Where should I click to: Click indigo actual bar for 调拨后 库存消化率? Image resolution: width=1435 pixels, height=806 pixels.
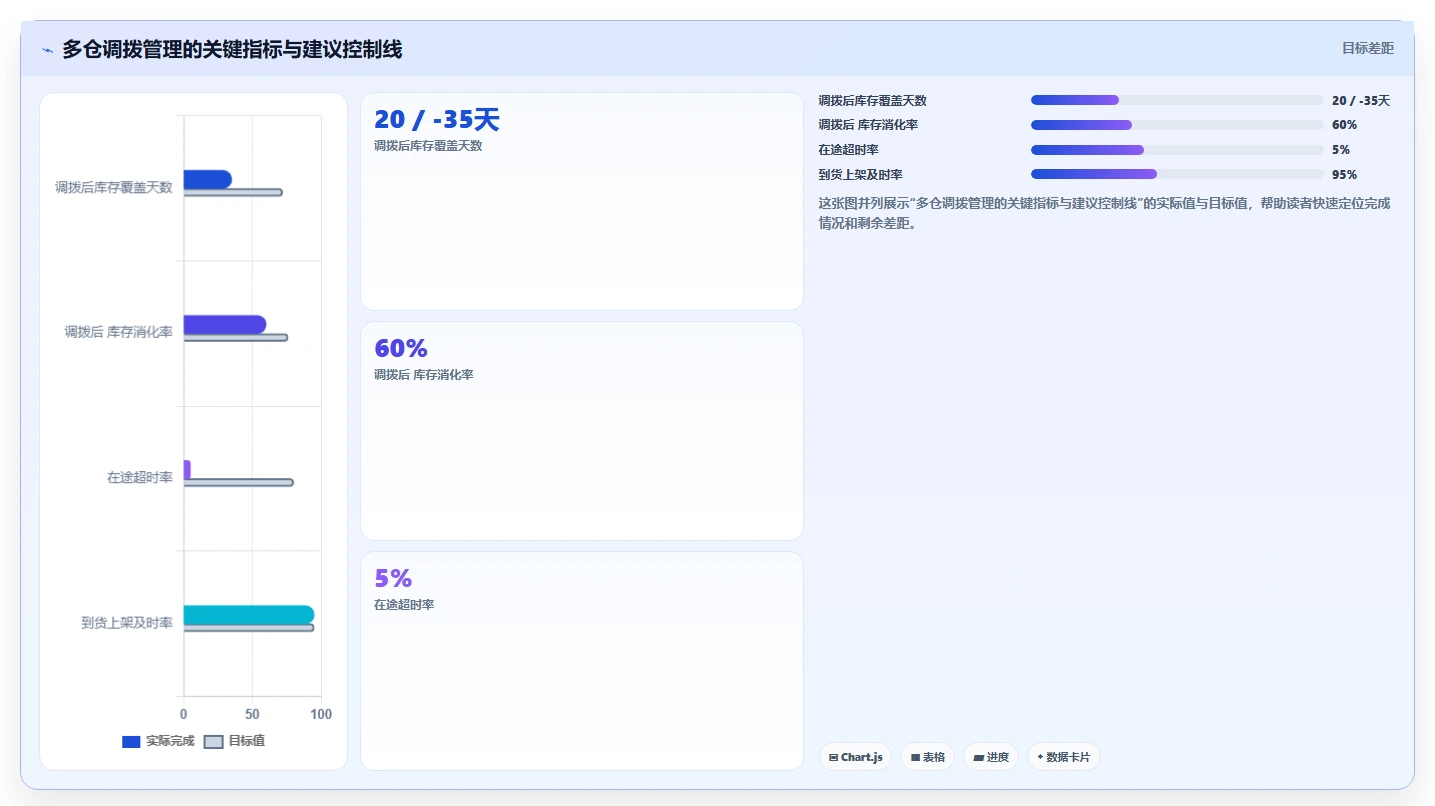pyautogui.click(x=225, y=324)
